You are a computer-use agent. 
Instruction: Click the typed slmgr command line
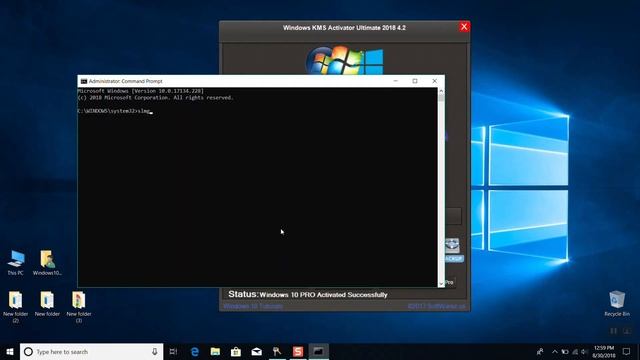[115, 111]
